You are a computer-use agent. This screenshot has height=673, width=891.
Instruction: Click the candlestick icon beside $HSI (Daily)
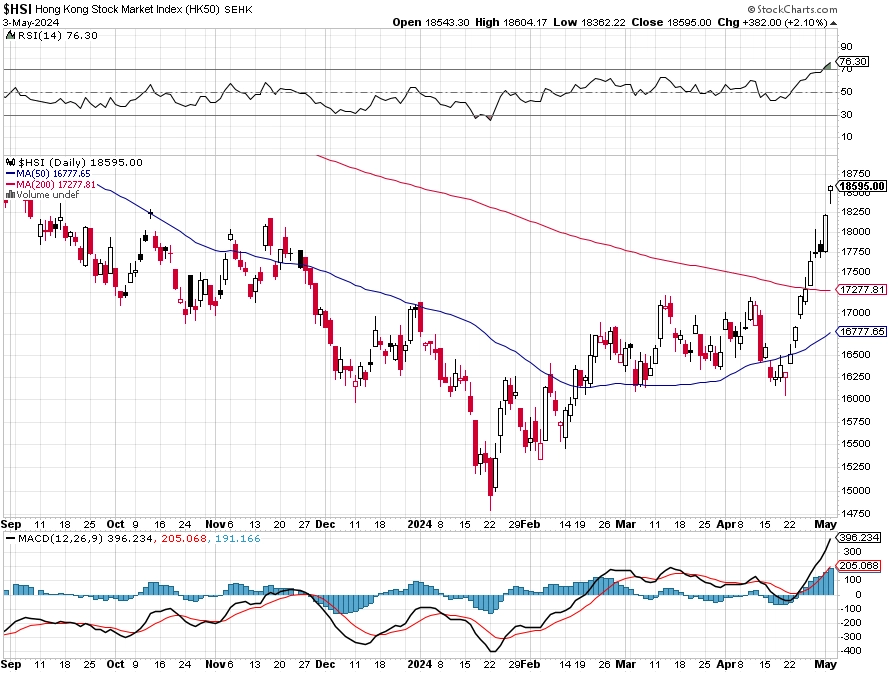(10, 163)
